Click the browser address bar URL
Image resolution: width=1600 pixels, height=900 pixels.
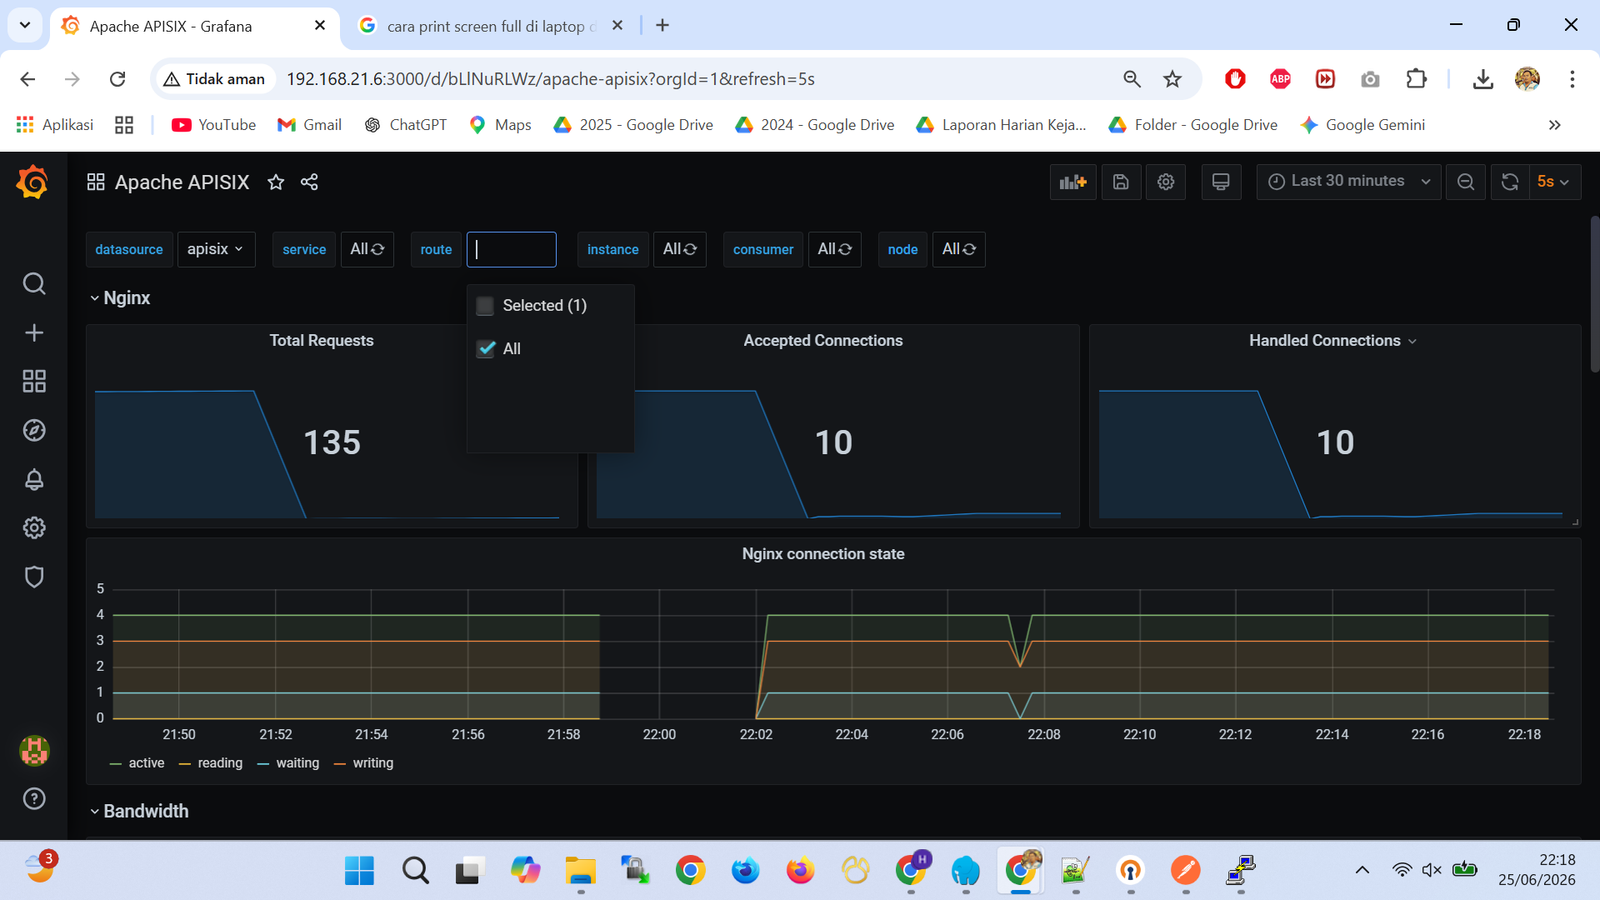click(551, 79)
